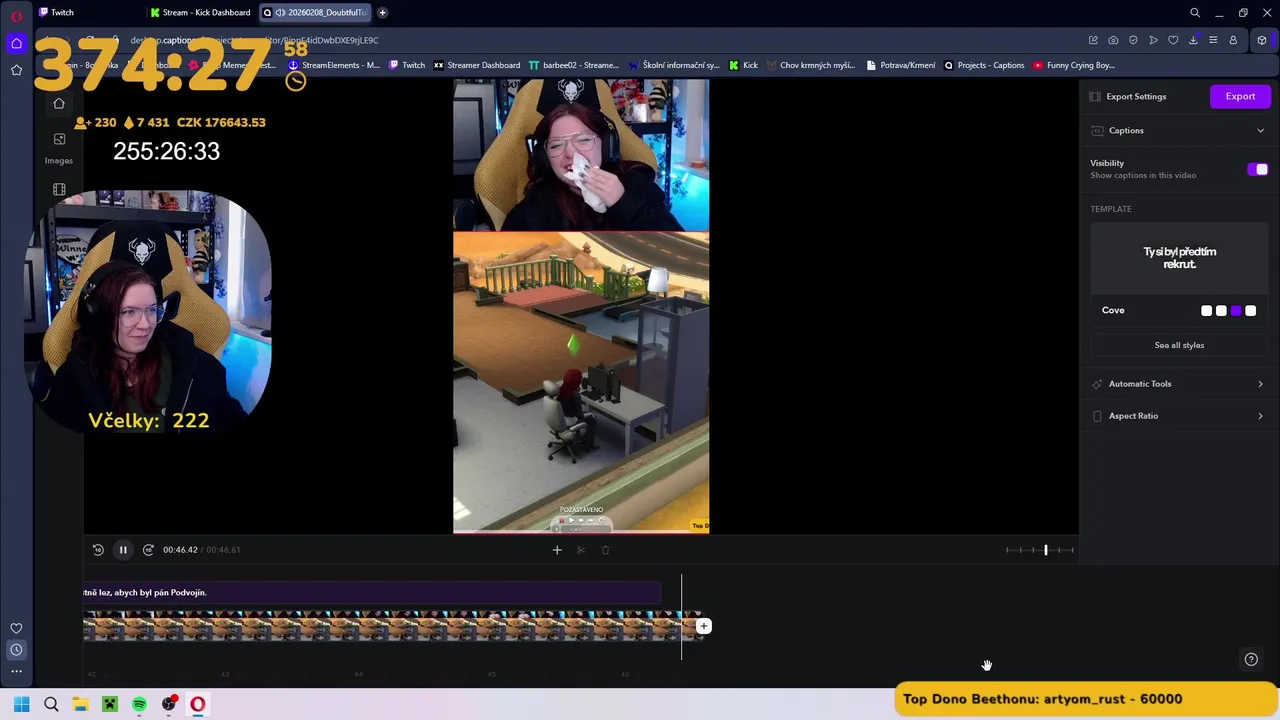Open Opera sidebar heart icon

point(16,628)
